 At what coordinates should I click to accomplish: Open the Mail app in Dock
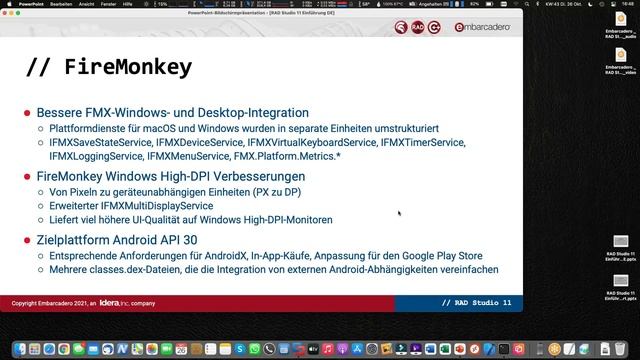[x=93, y=349]
